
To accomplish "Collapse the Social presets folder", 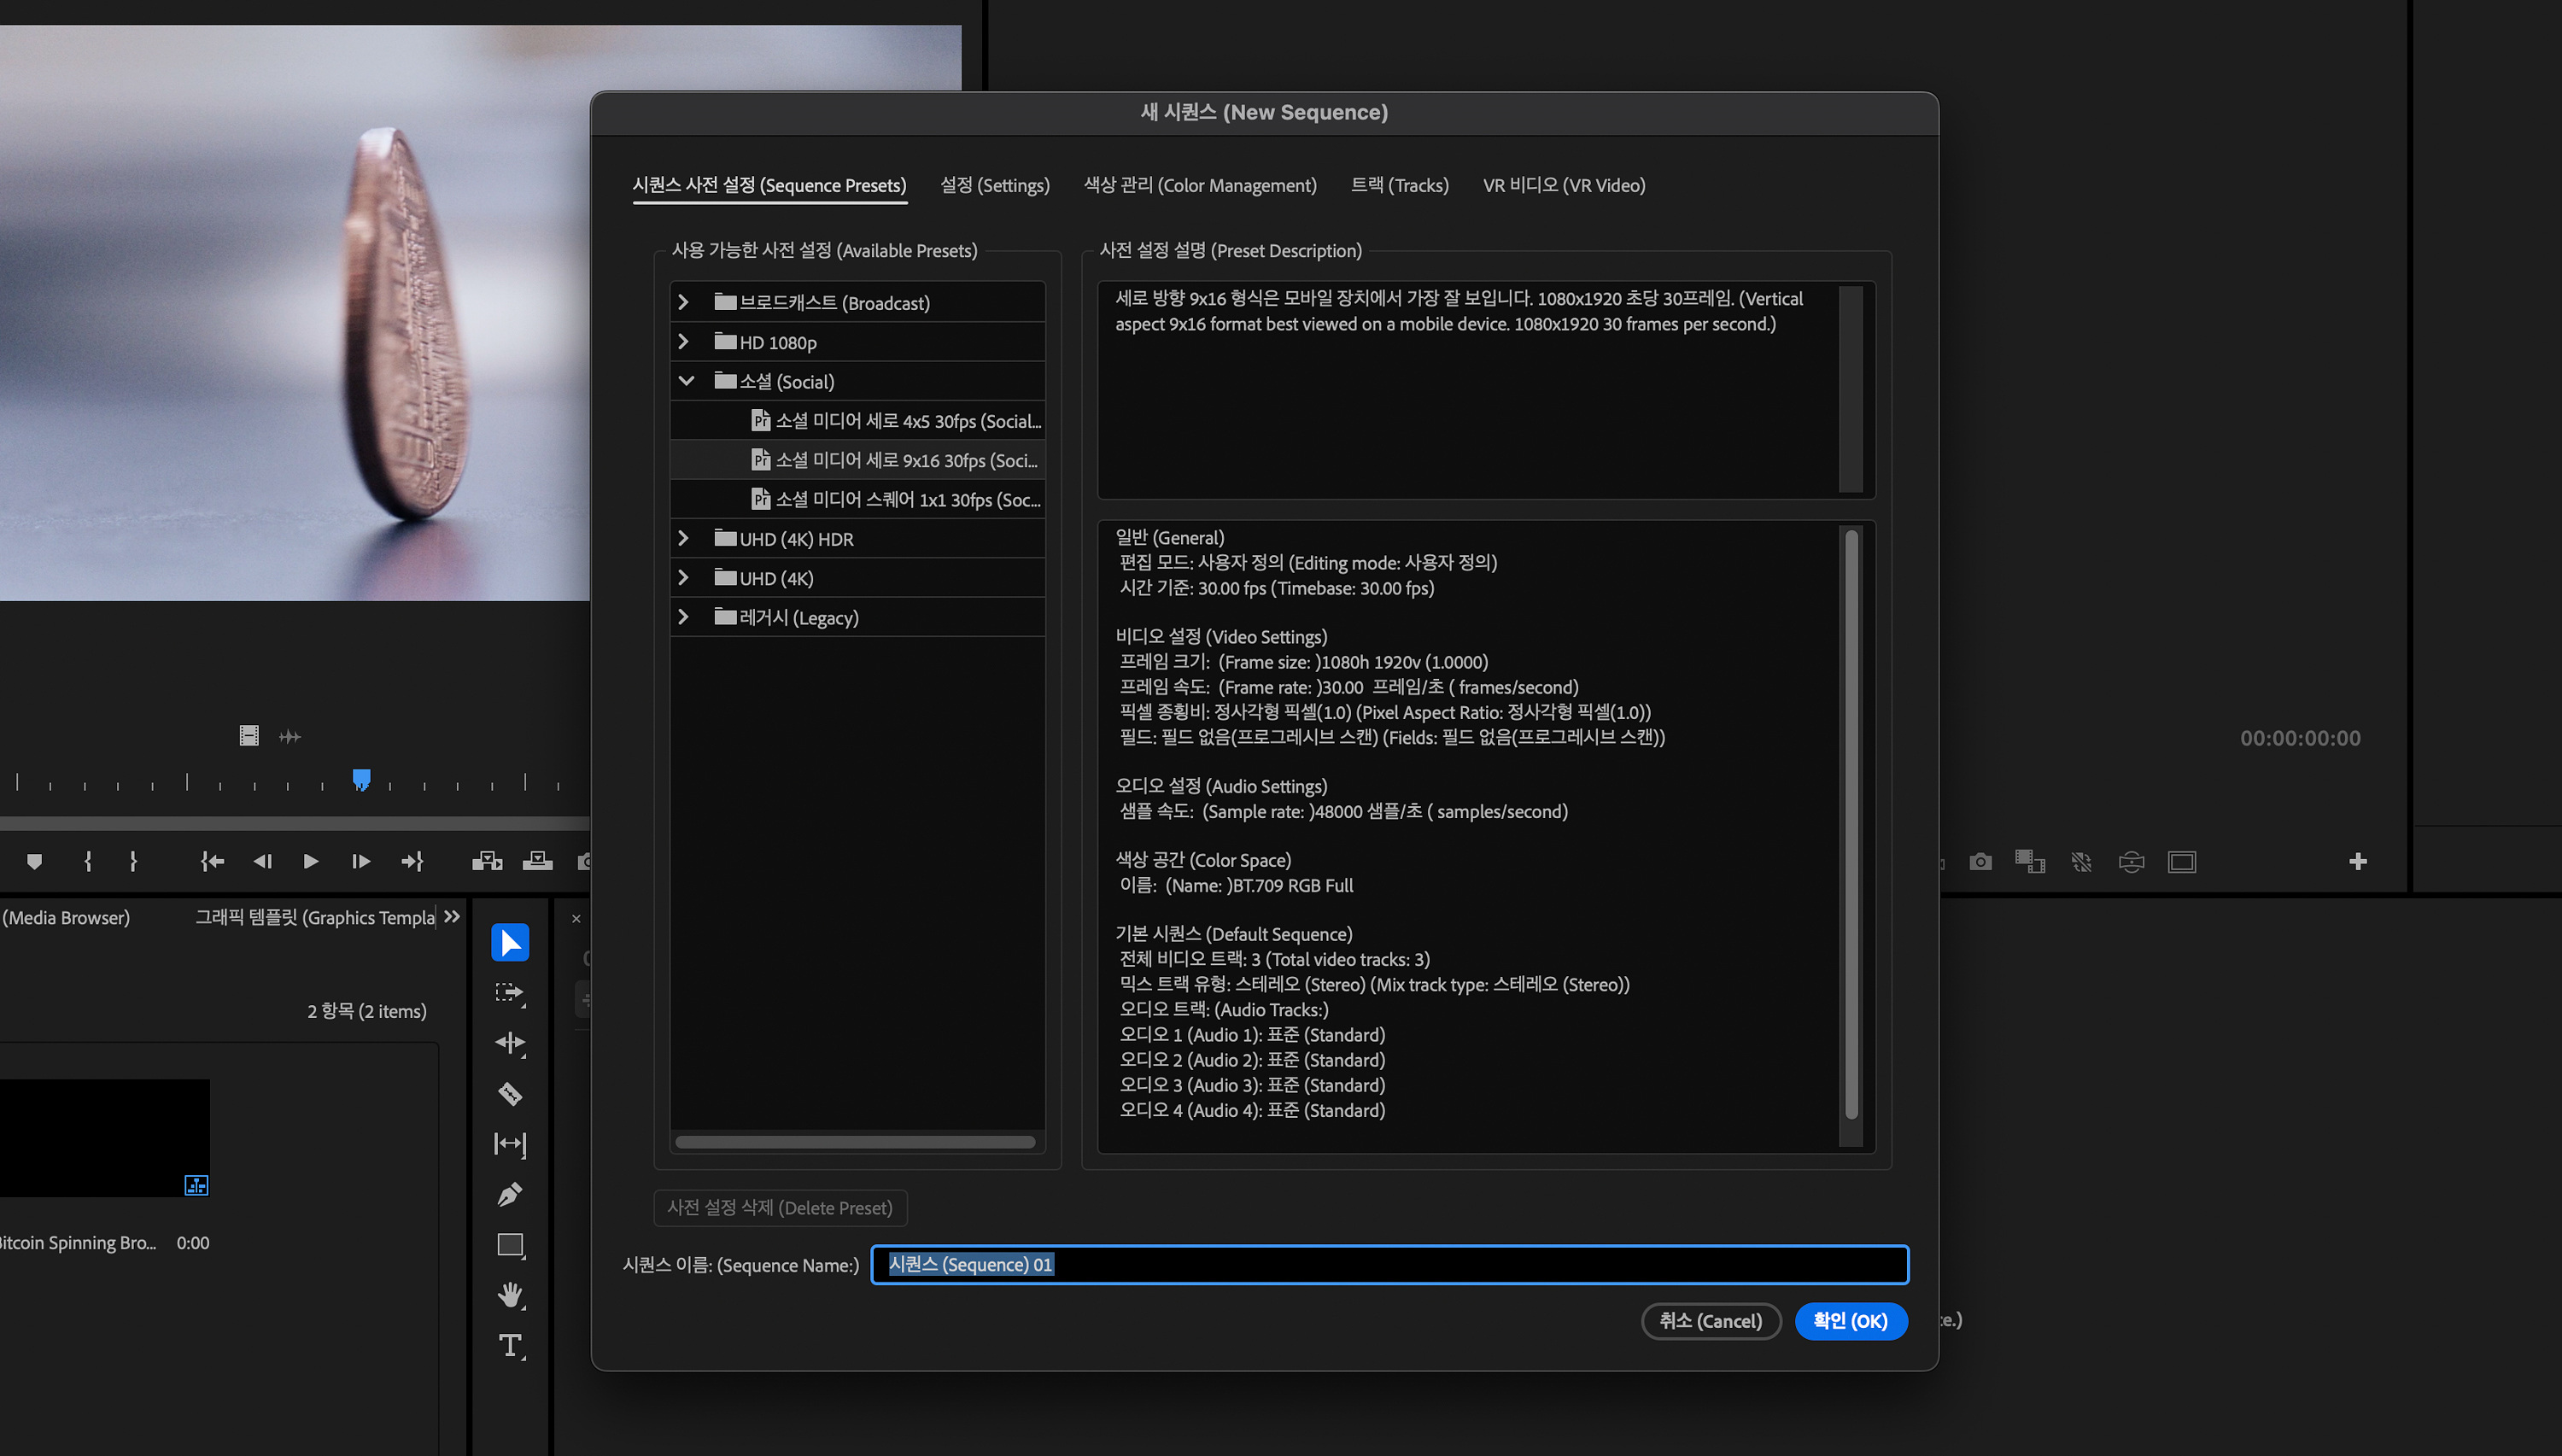I will [x=686, y=381].
